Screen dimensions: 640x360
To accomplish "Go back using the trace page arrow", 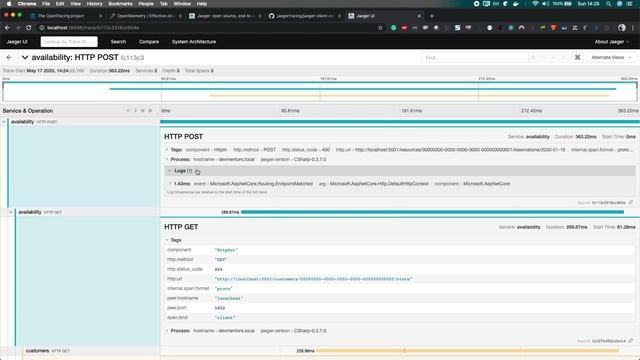I will (x=9, y=58).
